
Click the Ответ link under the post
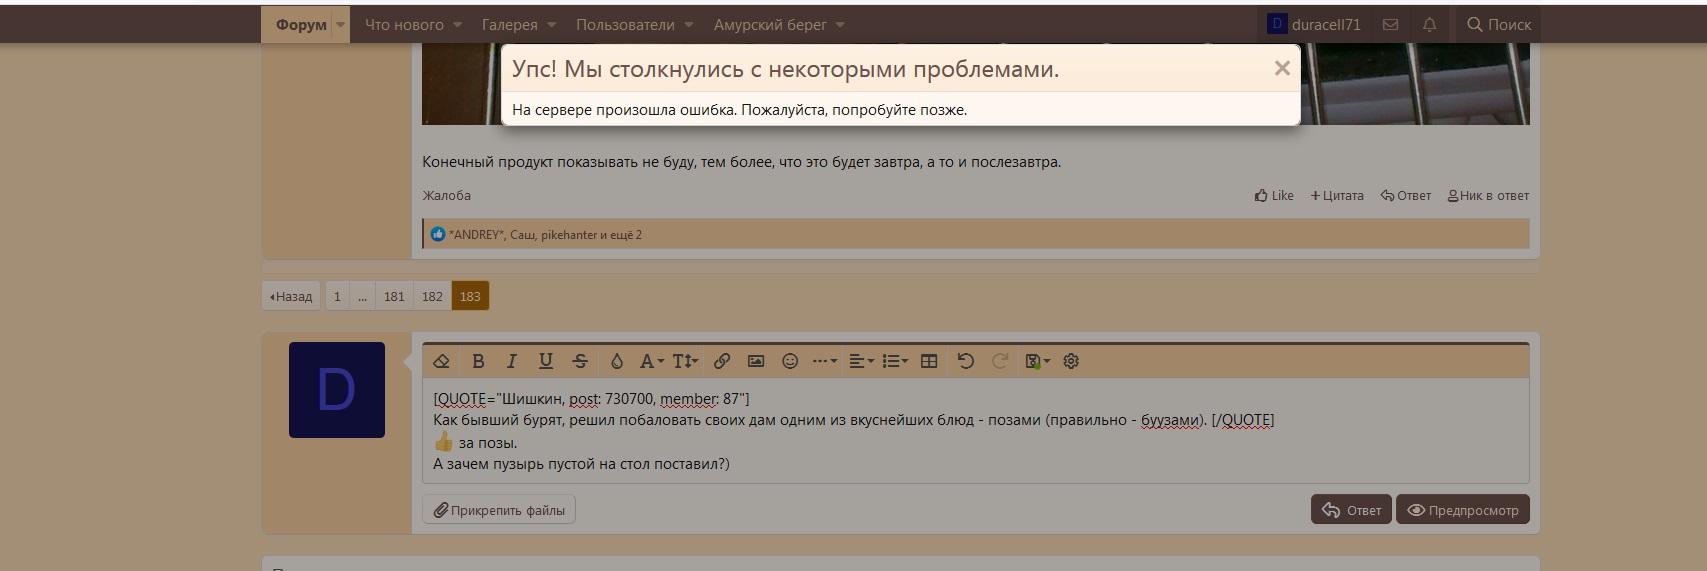[1406, 195]
